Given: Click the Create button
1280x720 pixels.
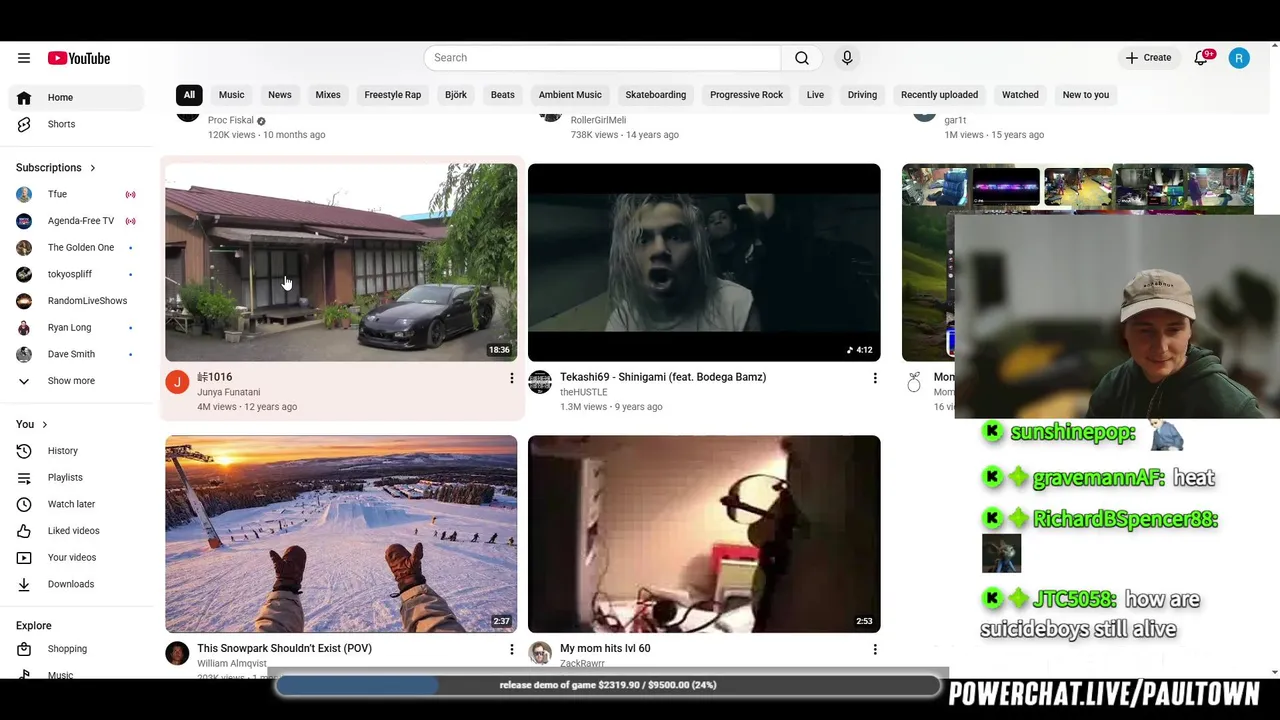Looking at the screenshot, I should coord(1148,58).
